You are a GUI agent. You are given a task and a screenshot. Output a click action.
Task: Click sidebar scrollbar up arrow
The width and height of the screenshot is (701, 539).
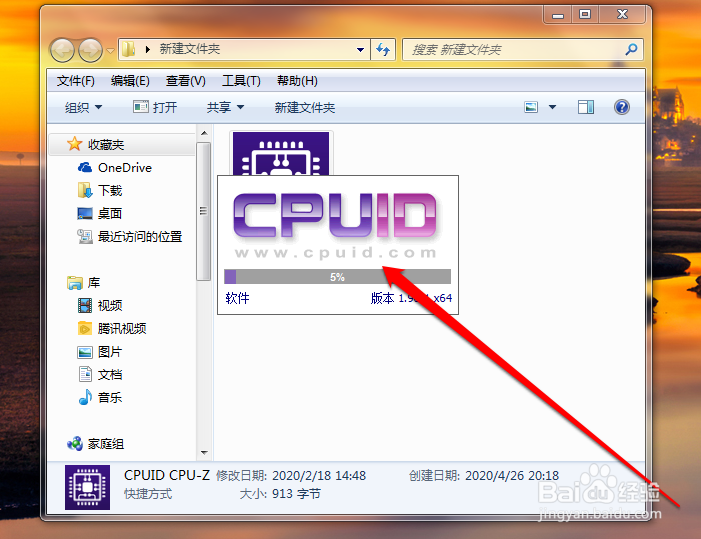204,133
